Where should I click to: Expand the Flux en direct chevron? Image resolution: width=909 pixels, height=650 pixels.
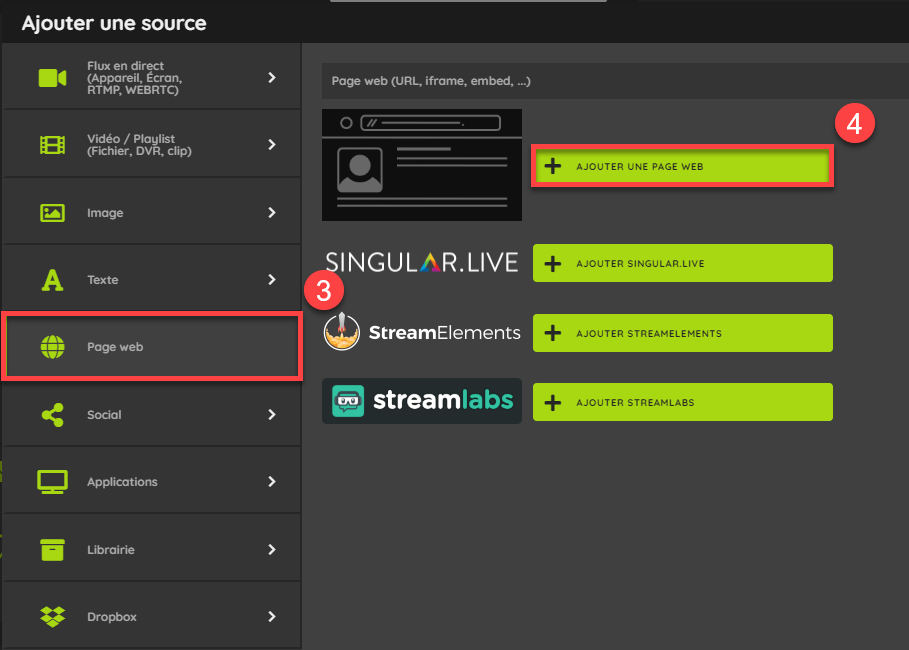[x=272, y=78]
